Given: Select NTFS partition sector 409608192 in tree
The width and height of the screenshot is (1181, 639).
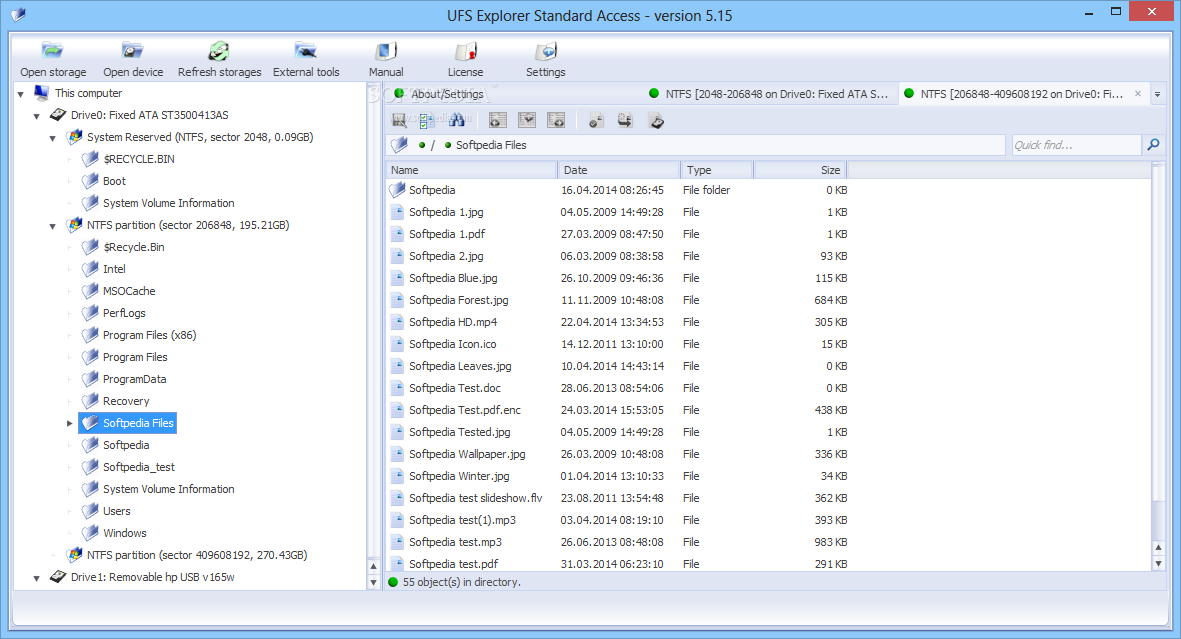Looking at the screenshot, I should click(197, 555).
